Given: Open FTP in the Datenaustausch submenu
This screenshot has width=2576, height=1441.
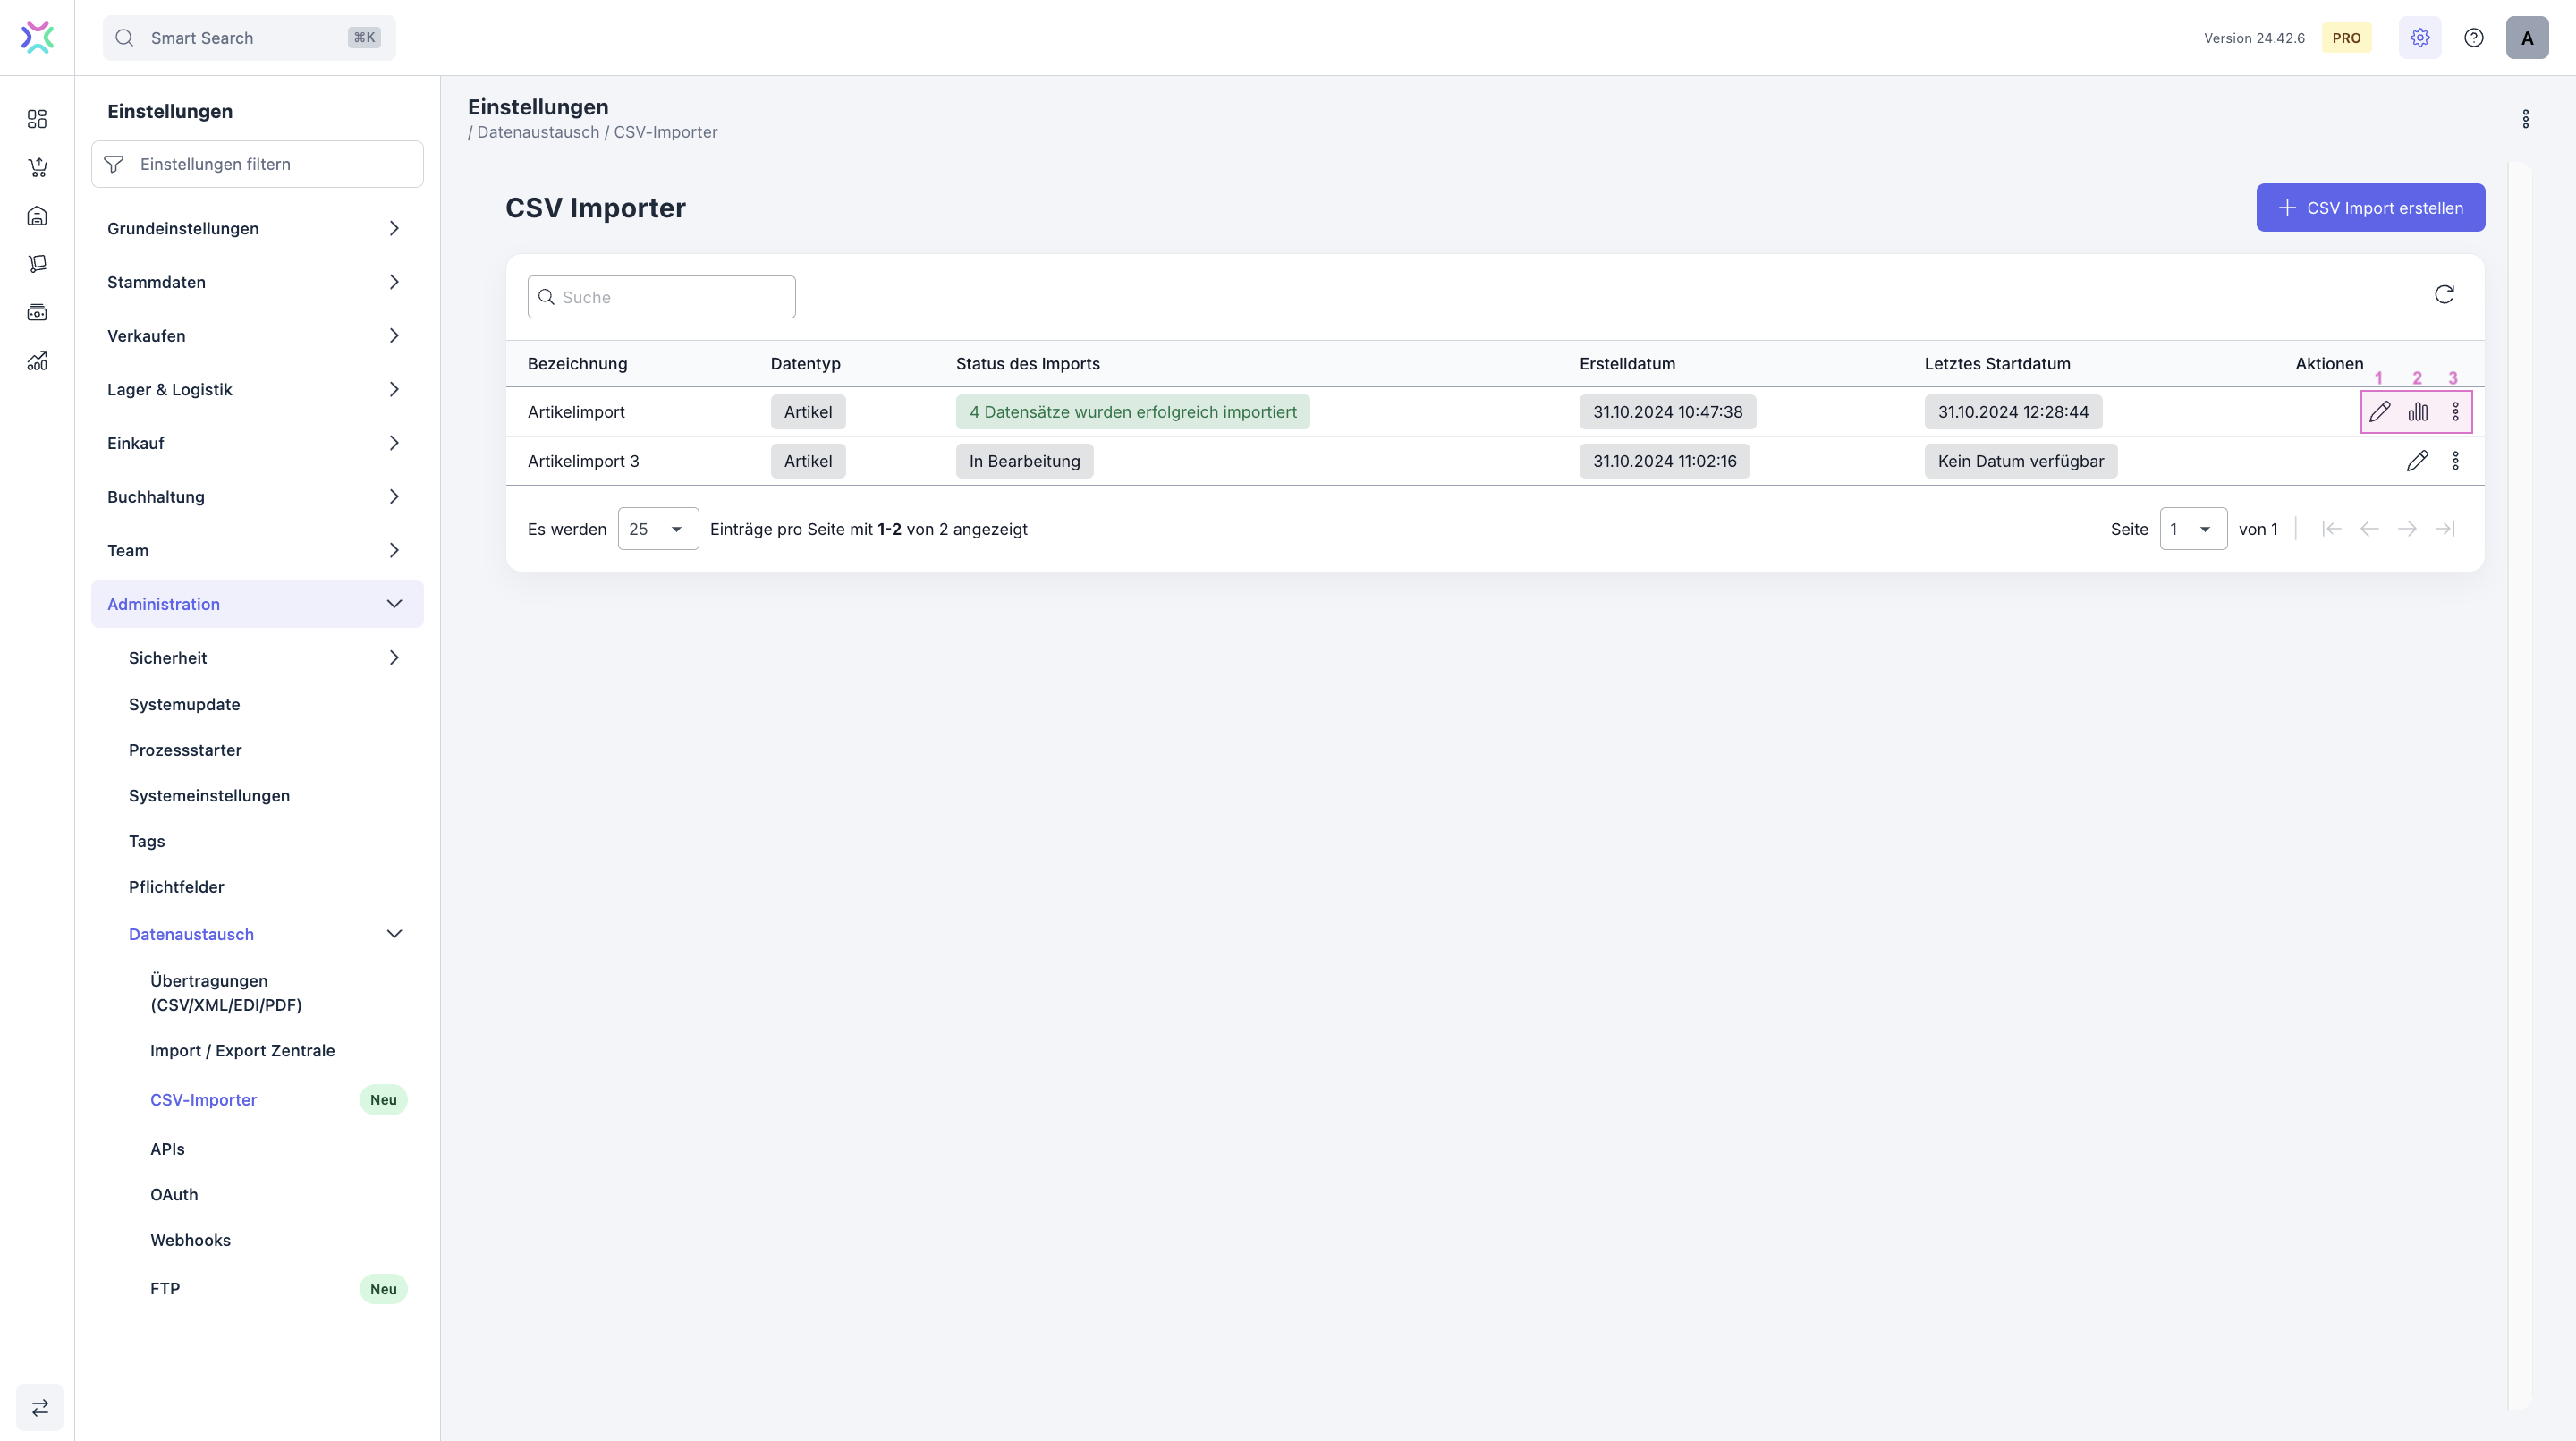Looking at the screenshot, I should click(165, 1288).
